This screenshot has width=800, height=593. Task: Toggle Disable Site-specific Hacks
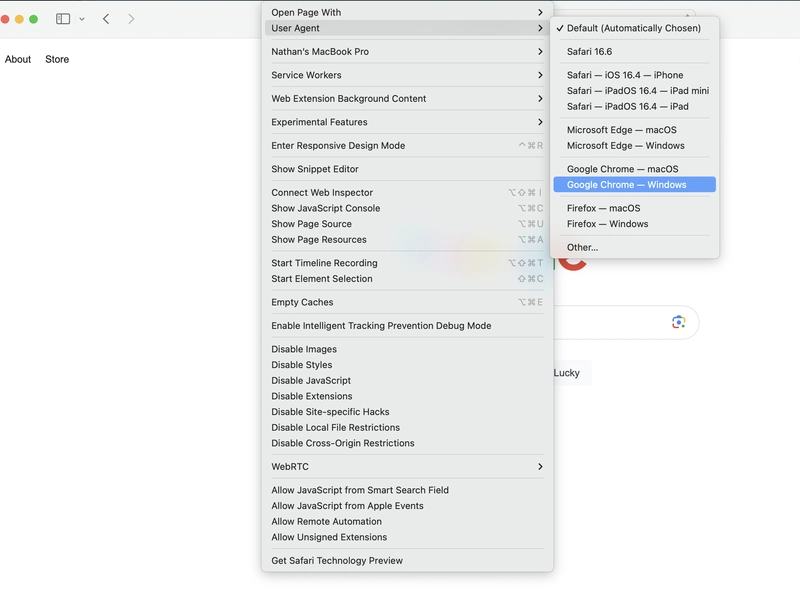pyautogui.click(x=407, y=412)
